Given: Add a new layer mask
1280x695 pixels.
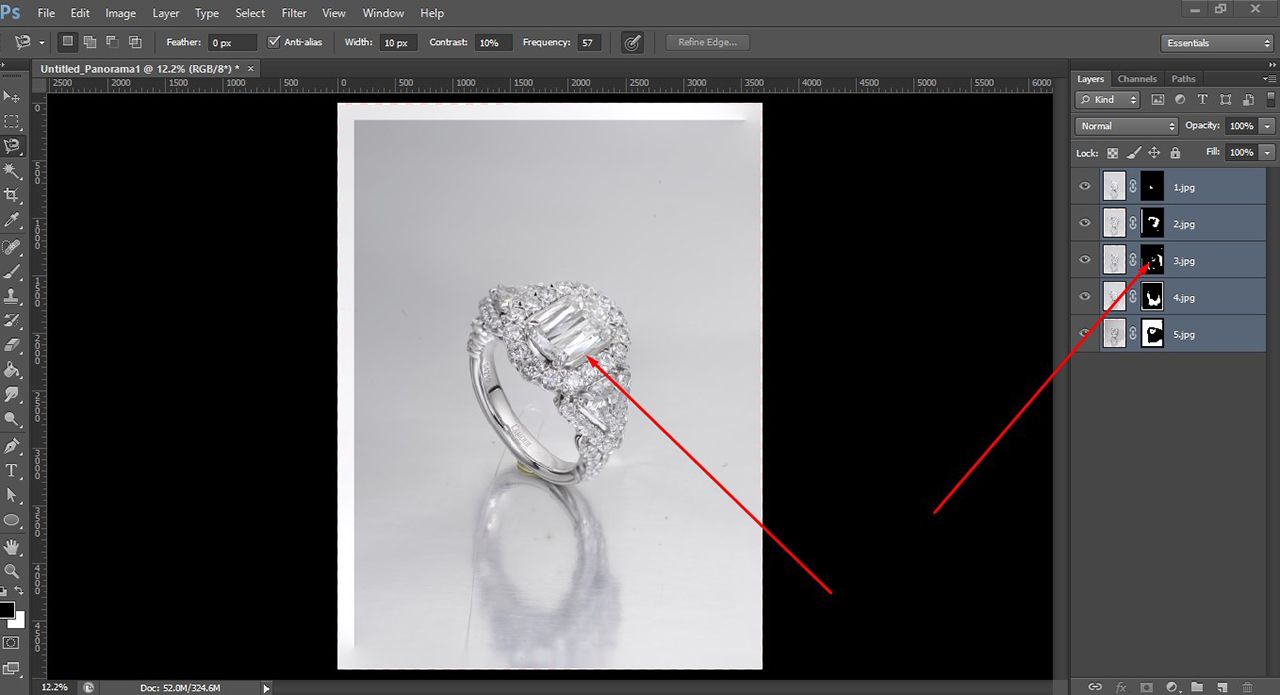Looking at the screenshot, I should [1147, 686].
